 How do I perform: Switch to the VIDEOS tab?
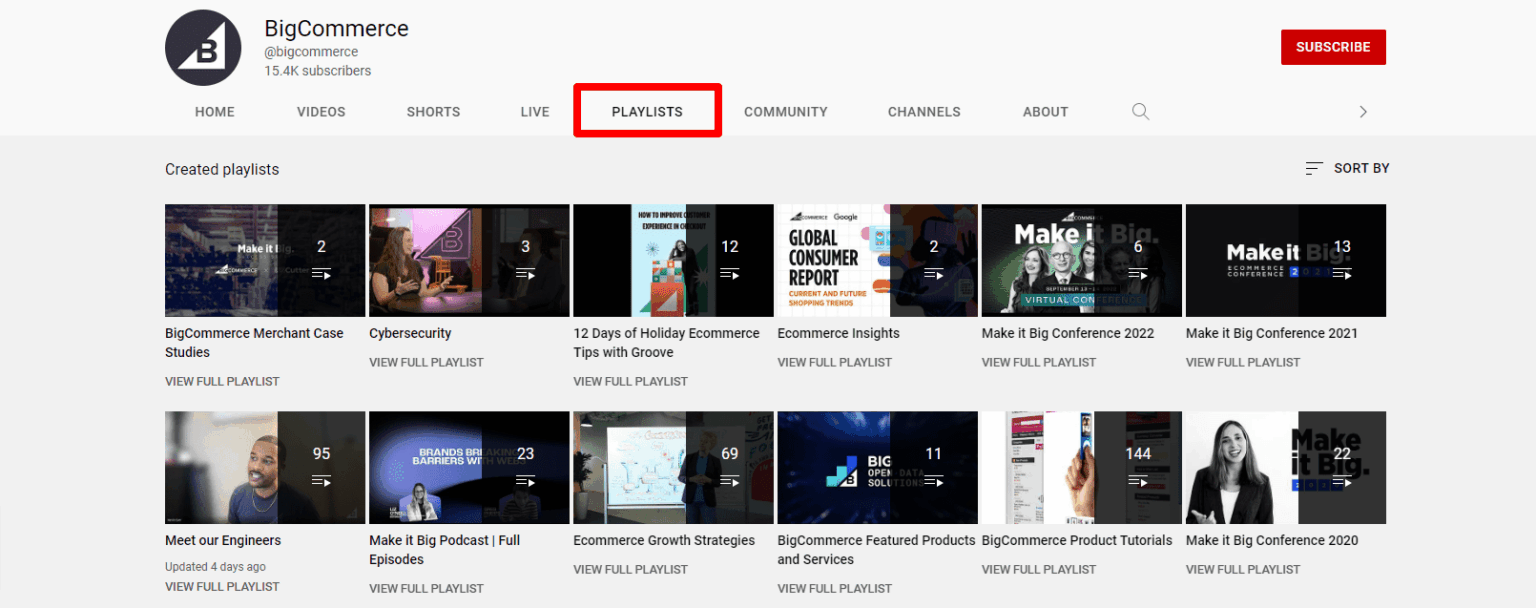point(321,112)
